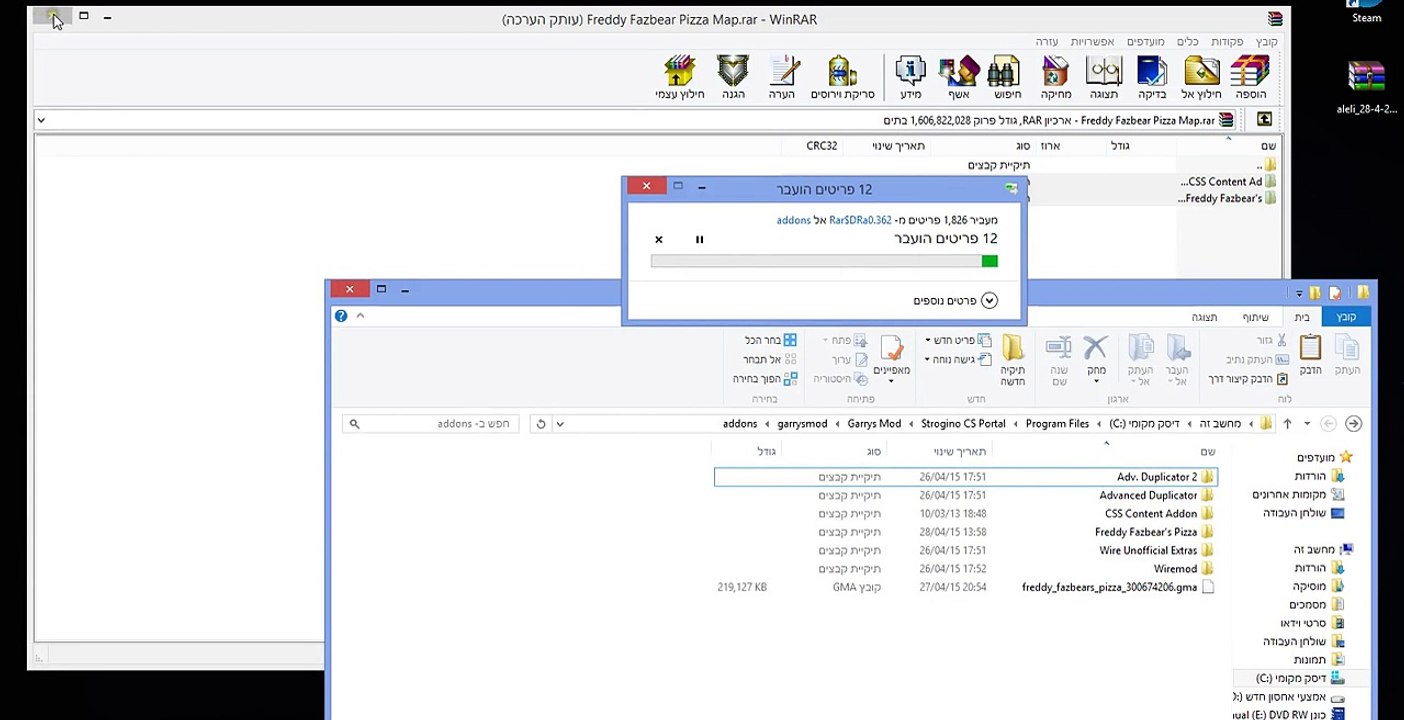The height and width of the screenshot is (720, 1404).
Task: Click Paste shortcut (הדבק קיצור דרך) in Explorer
Action: (x=1248, y=379)
